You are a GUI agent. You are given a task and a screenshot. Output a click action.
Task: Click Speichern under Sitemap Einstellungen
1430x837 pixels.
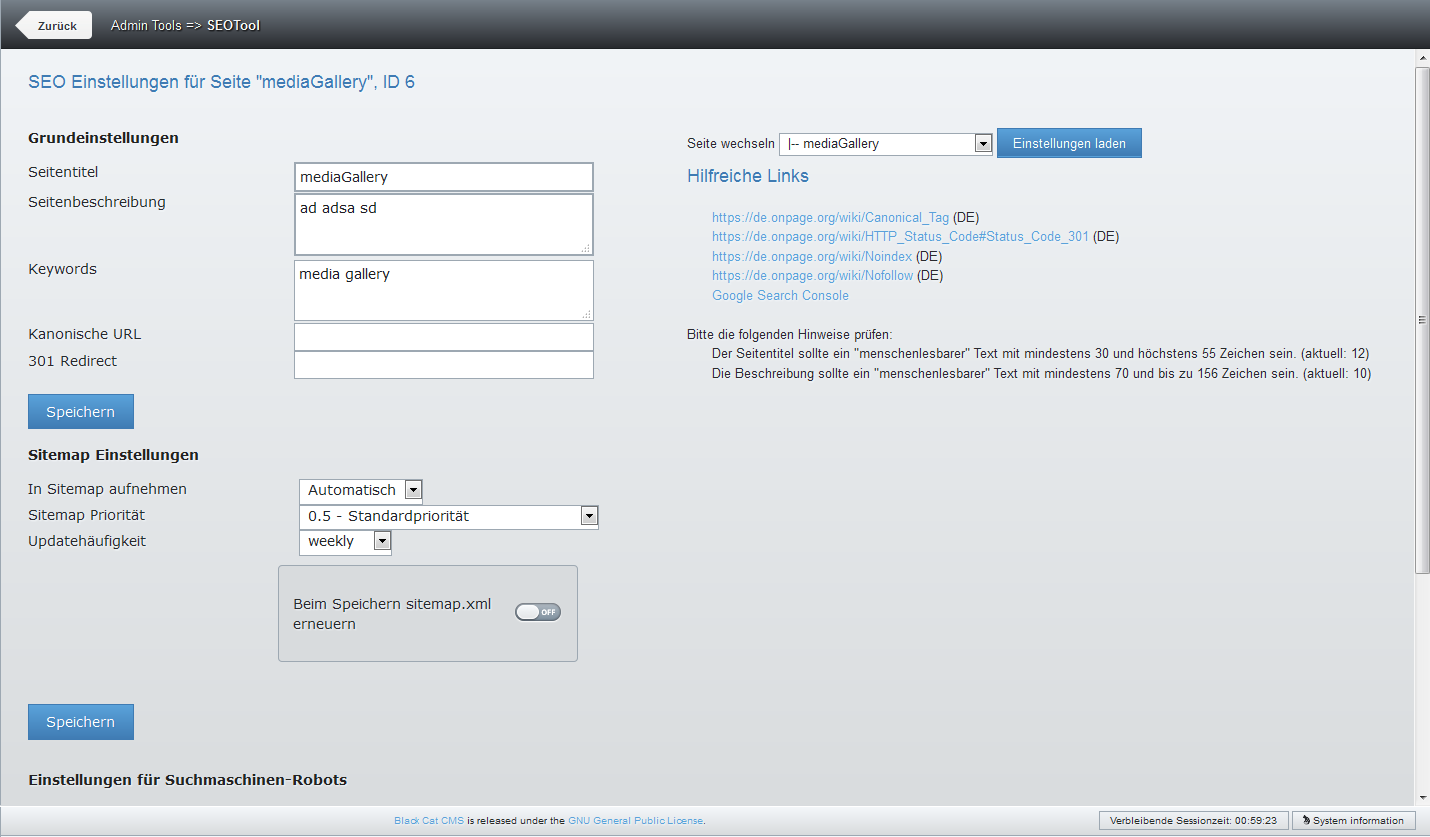click(80, 721)
